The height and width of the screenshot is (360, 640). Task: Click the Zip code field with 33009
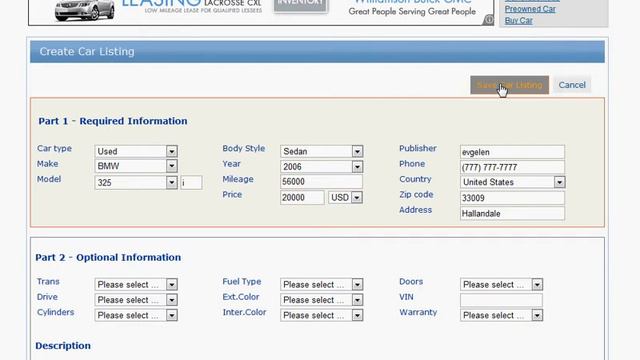(x=512, y=198)
